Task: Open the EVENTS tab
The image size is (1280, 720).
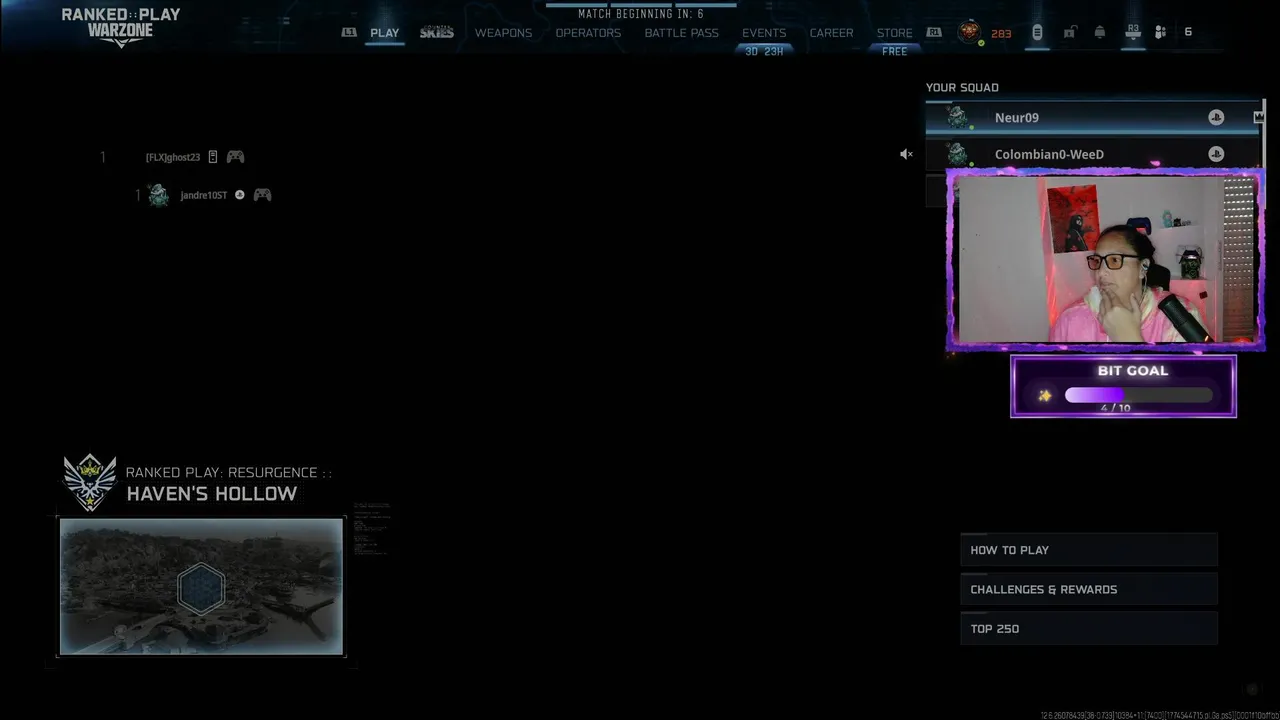Action: (764, 33)
